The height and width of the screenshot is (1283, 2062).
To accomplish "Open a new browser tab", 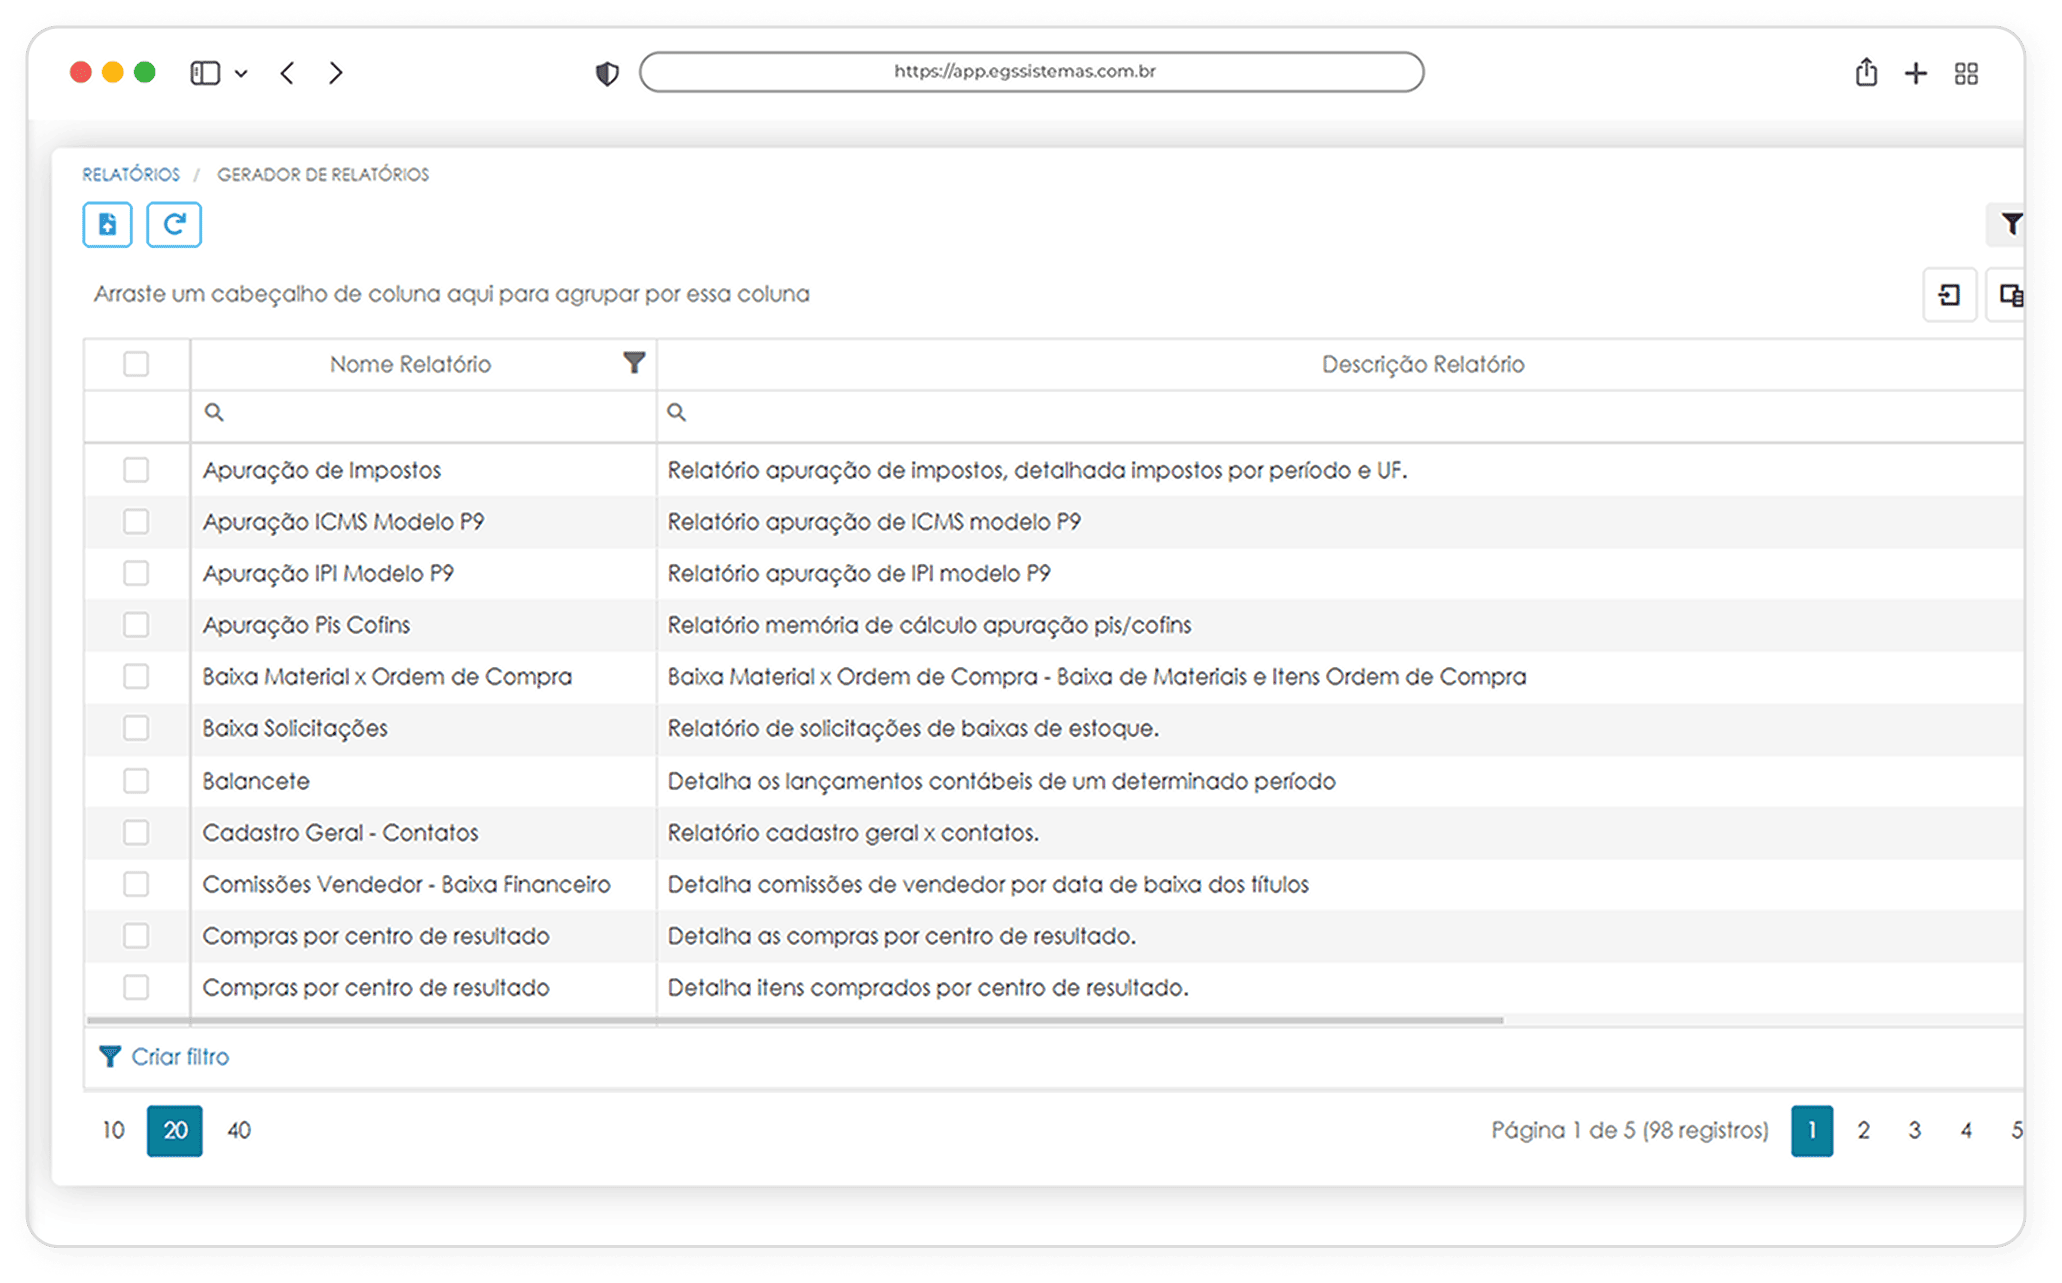I will pos(1916,73).
